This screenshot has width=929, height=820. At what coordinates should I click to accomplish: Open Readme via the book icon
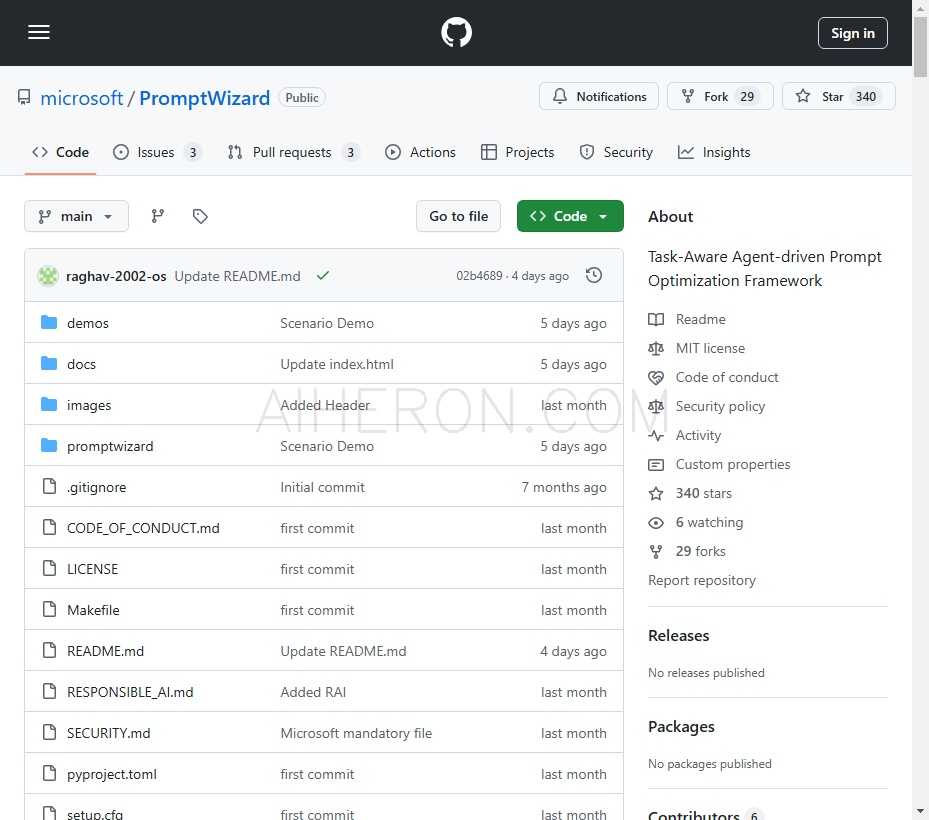656,319
